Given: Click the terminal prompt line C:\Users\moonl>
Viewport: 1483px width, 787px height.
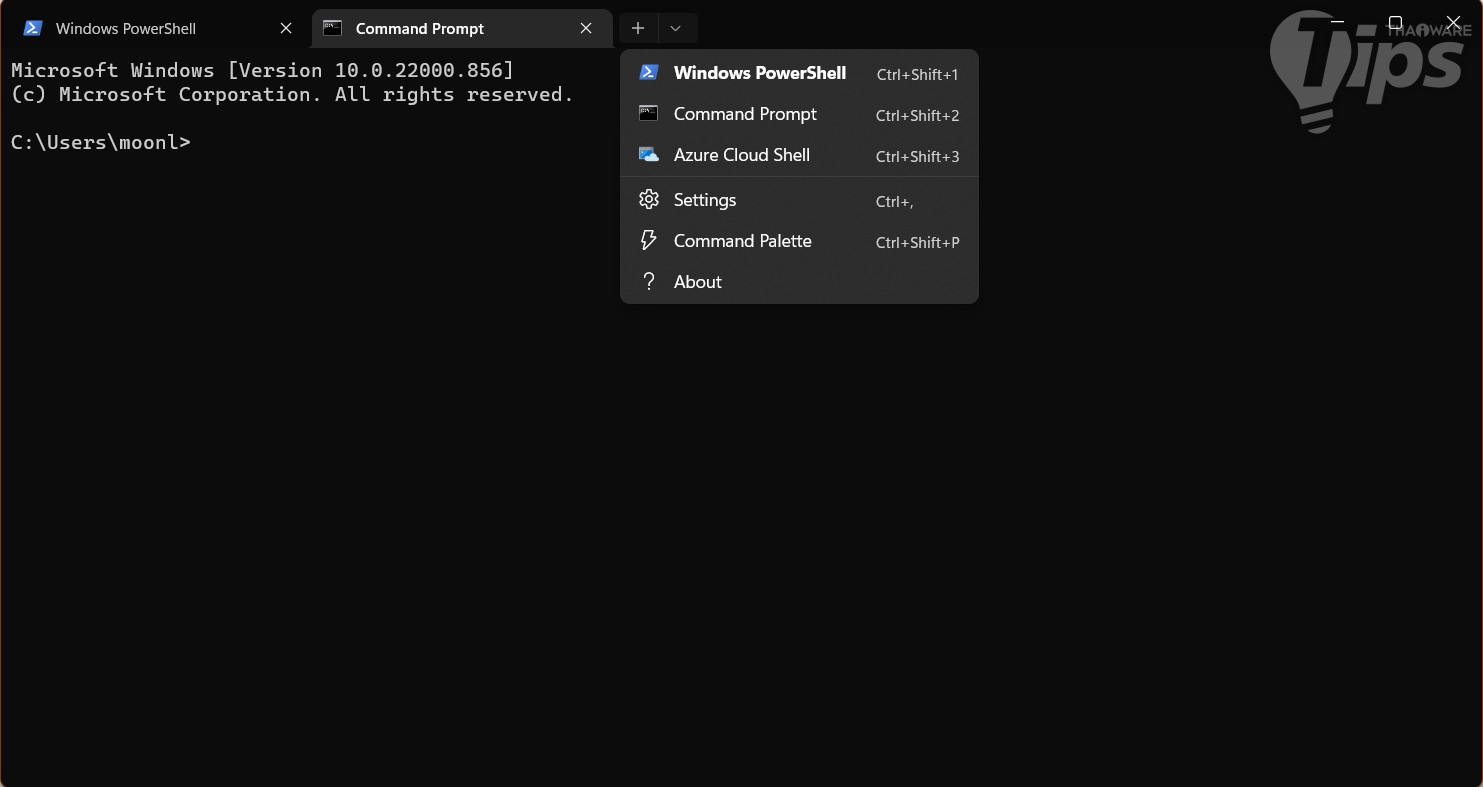Looking at the screenshot, I should pyautogui.click(x=100, y=142).
